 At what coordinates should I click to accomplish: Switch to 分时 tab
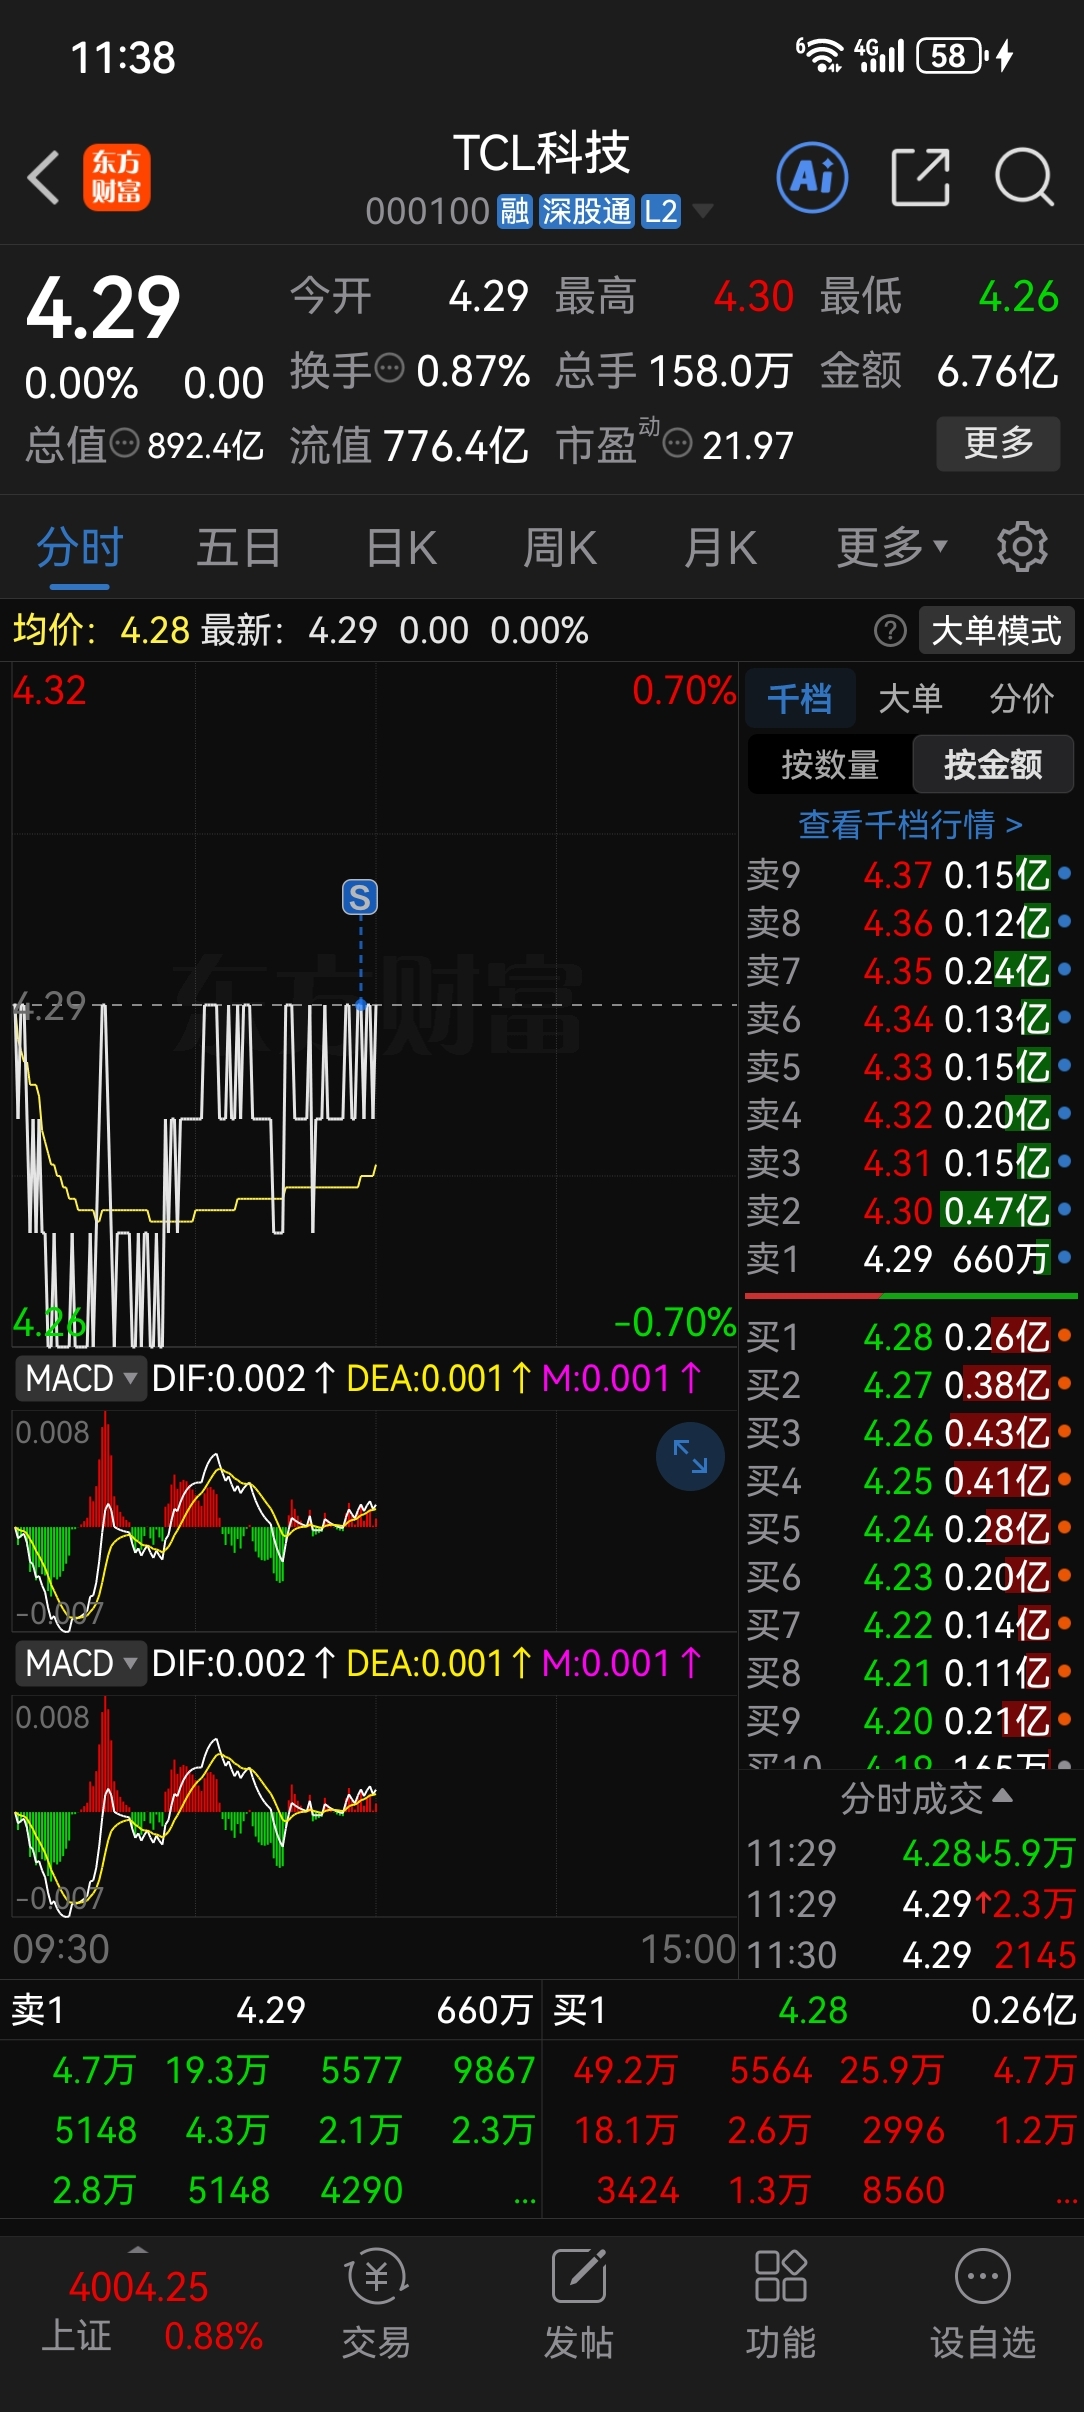tap(80, 547)
